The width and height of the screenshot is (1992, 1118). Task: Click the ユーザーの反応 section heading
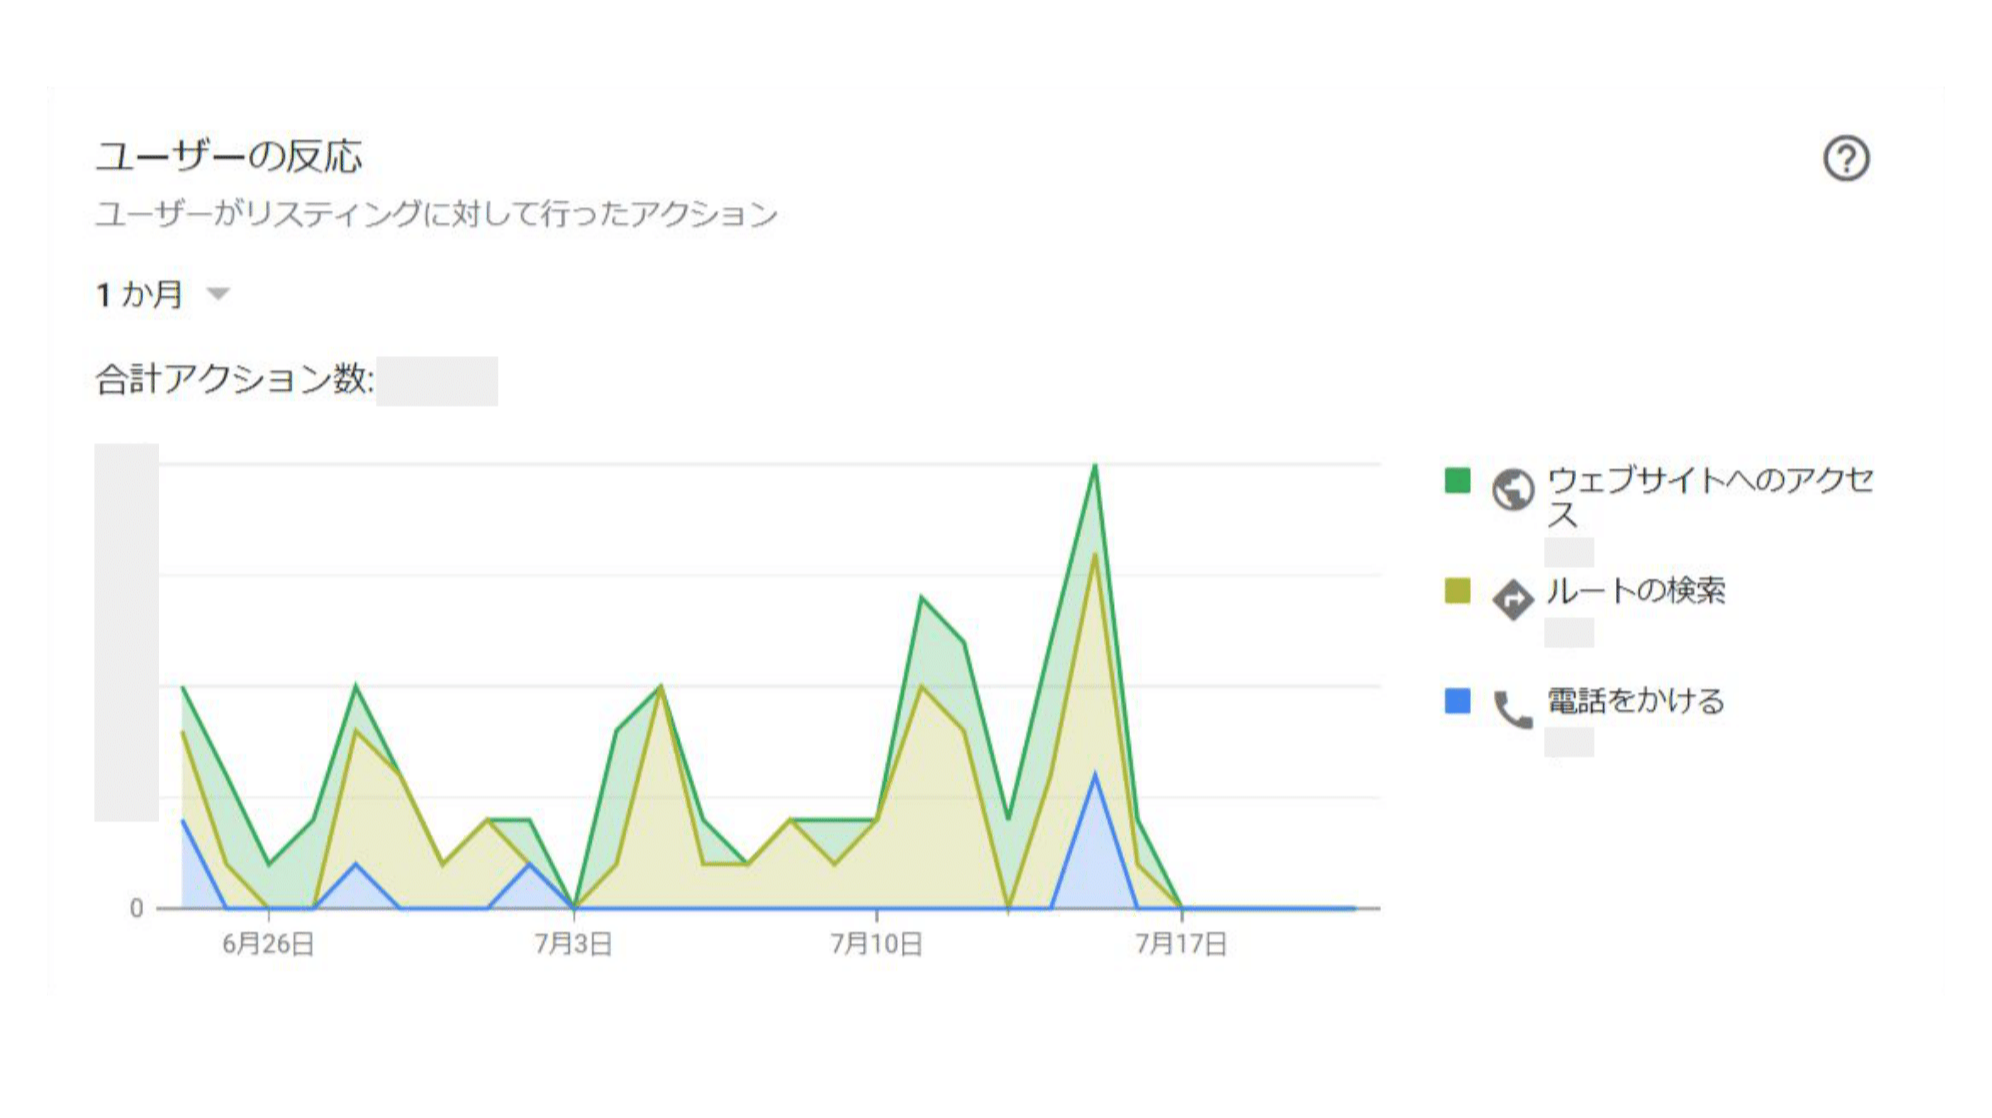[x=229, y=157]
